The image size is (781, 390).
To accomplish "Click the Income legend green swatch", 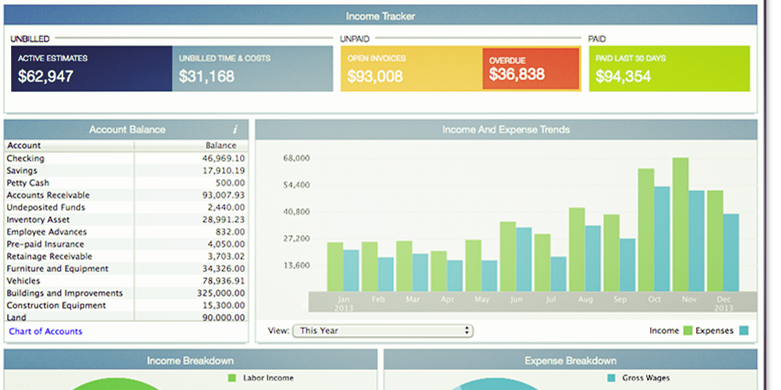I will coord(688,331).
